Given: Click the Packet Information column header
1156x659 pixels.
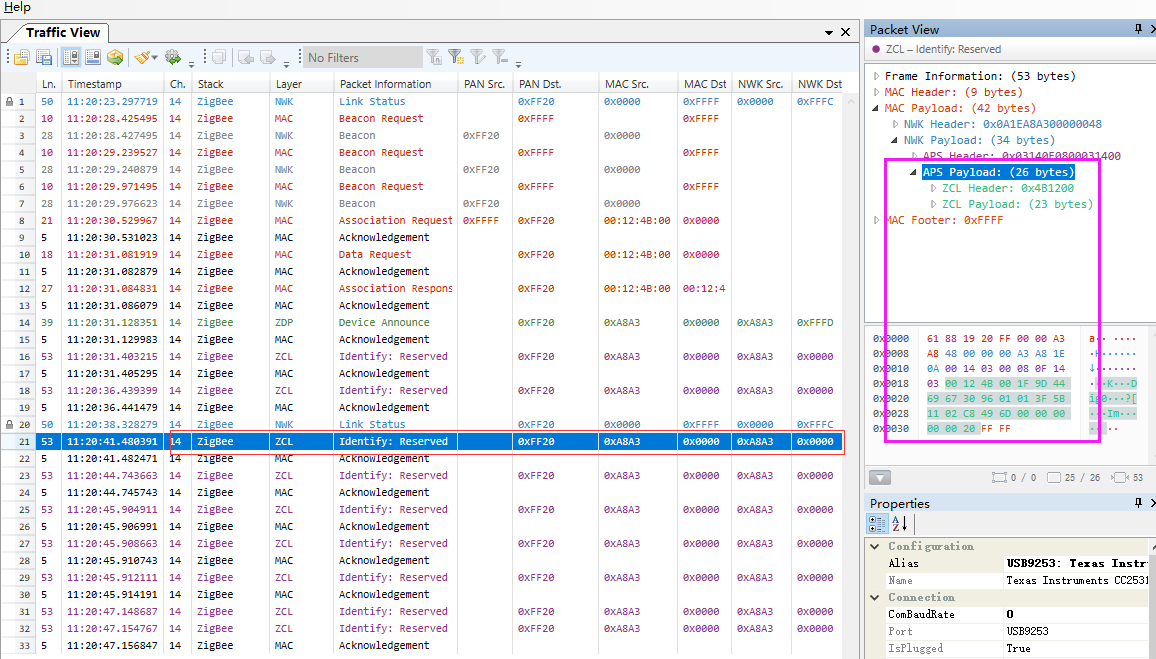Looking at the screenshot, I should click(385, 84).
